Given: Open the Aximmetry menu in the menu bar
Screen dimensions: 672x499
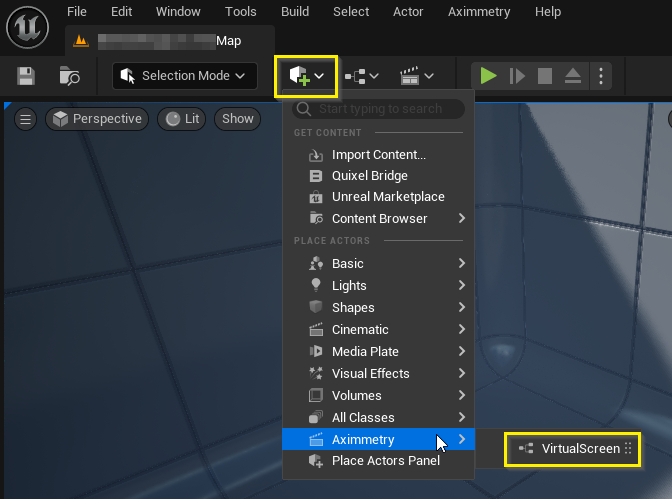Looking at the screenshot, I should [x=479, y=12].
